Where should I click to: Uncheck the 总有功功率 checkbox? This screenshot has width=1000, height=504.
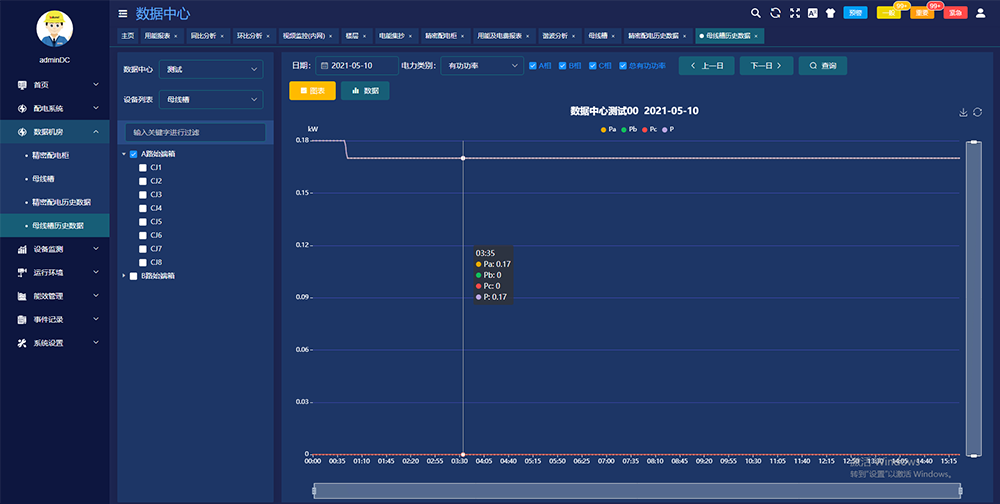[x=623, y=66]
